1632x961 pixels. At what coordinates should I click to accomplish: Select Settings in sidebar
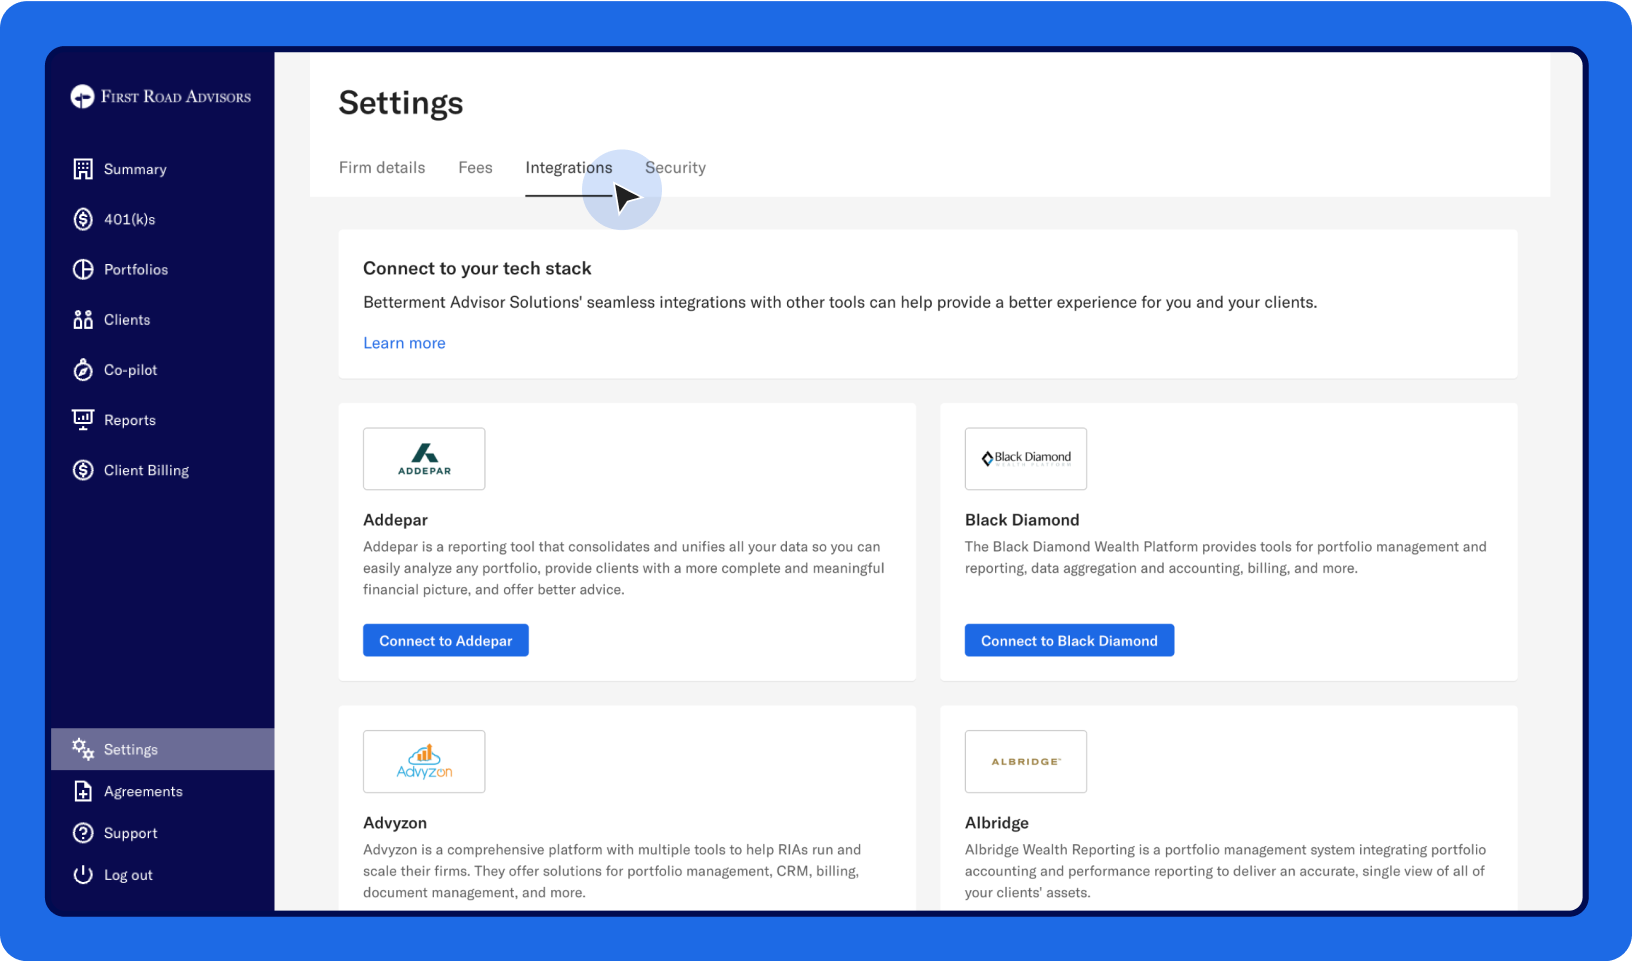point(162,749)
